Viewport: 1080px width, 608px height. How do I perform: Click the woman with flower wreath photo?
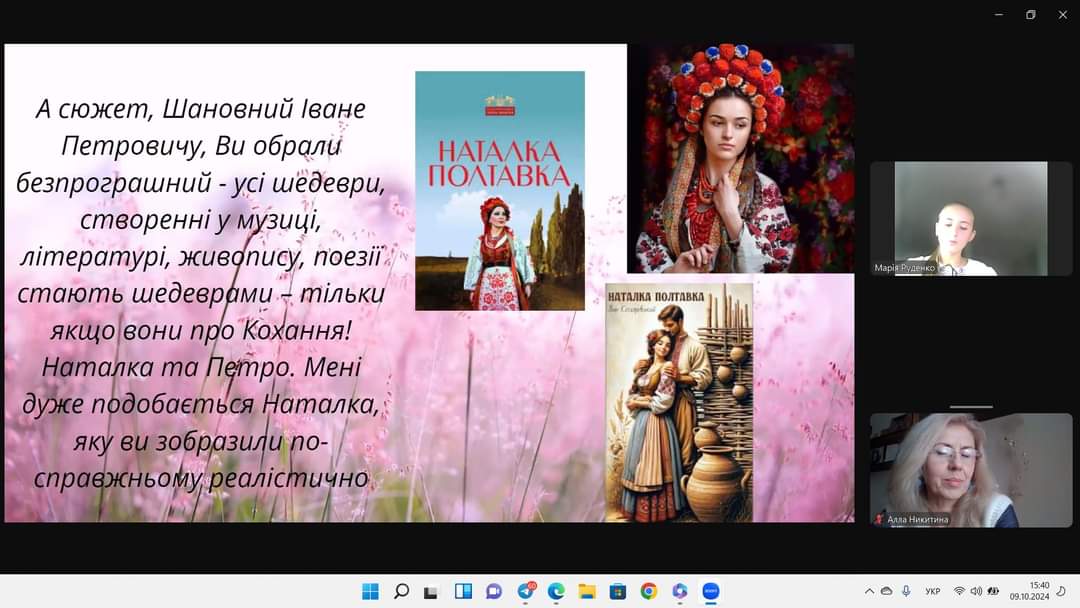click(x=741, y=158)
